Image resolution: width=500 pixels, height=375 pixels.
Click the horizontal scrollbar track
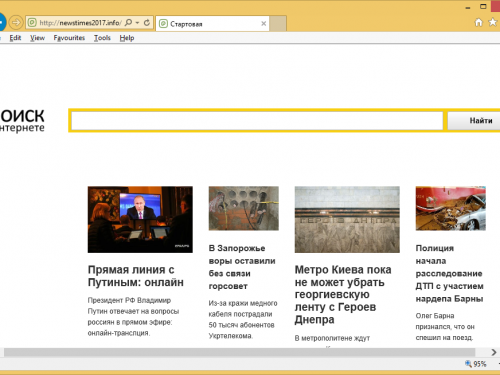point(239,352)
